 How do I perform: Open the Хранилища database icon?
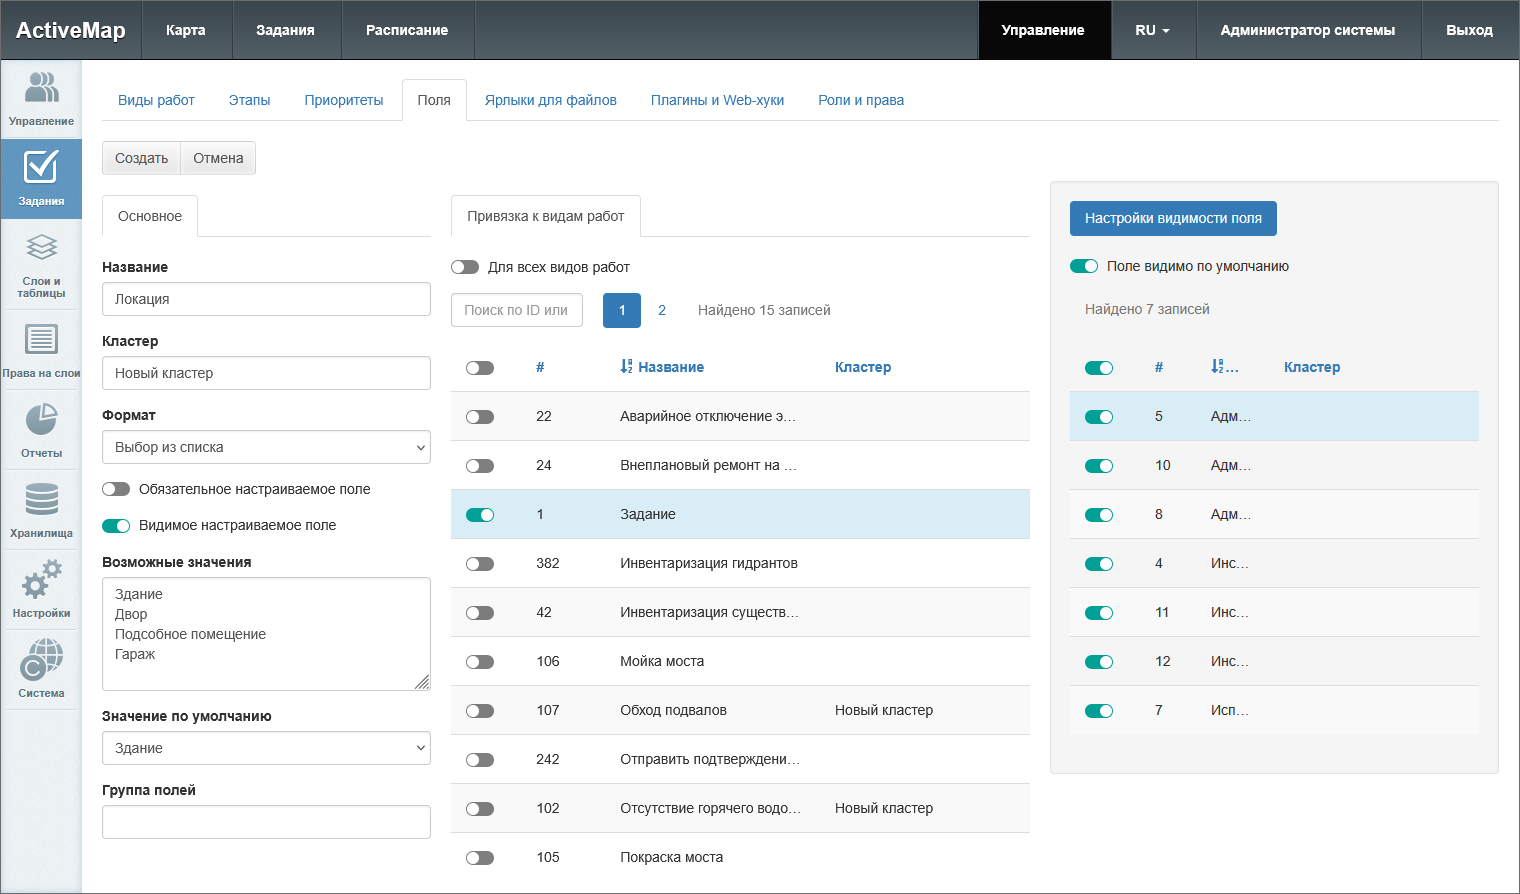point(41,500)
